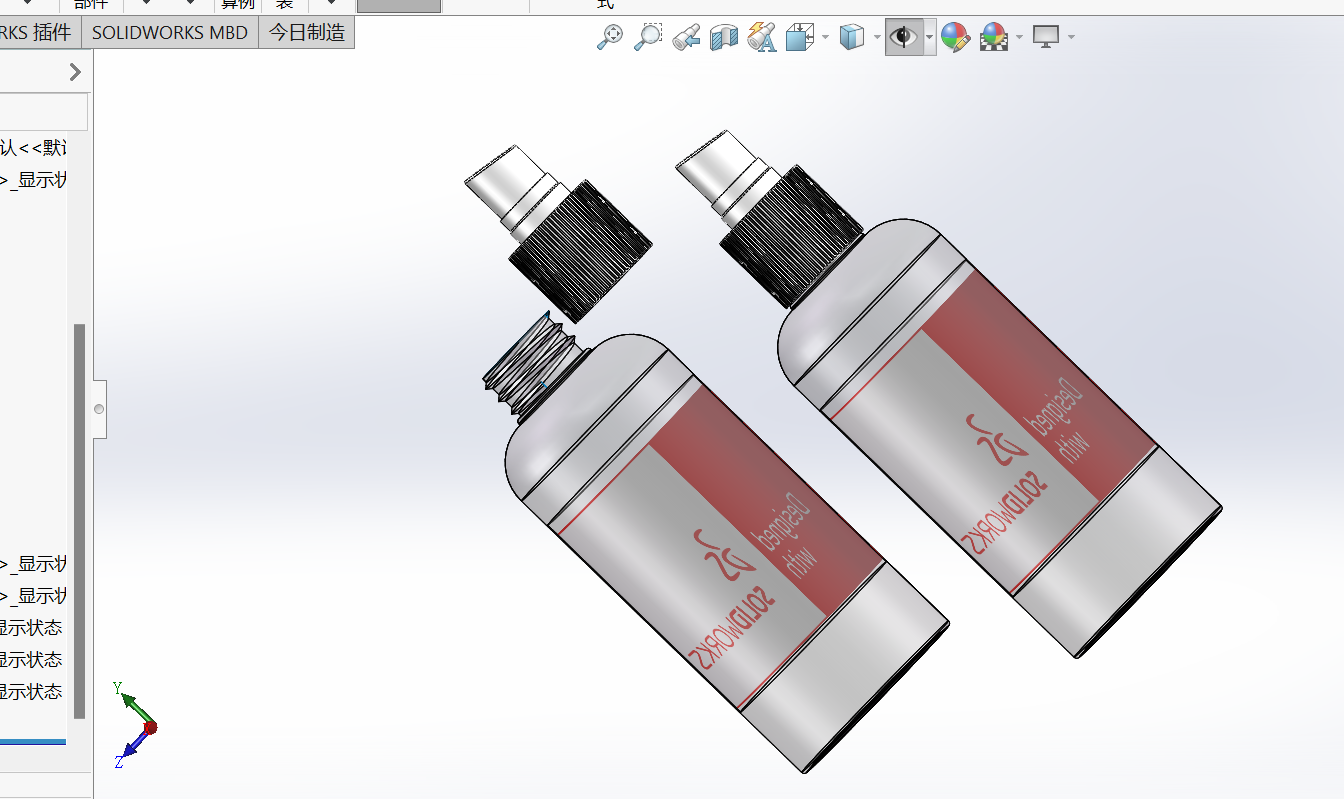Open the Dynamic Annotation Views icon
Image resolution: width=1344 pixels, height=799 pixels.
pos(761,37)
